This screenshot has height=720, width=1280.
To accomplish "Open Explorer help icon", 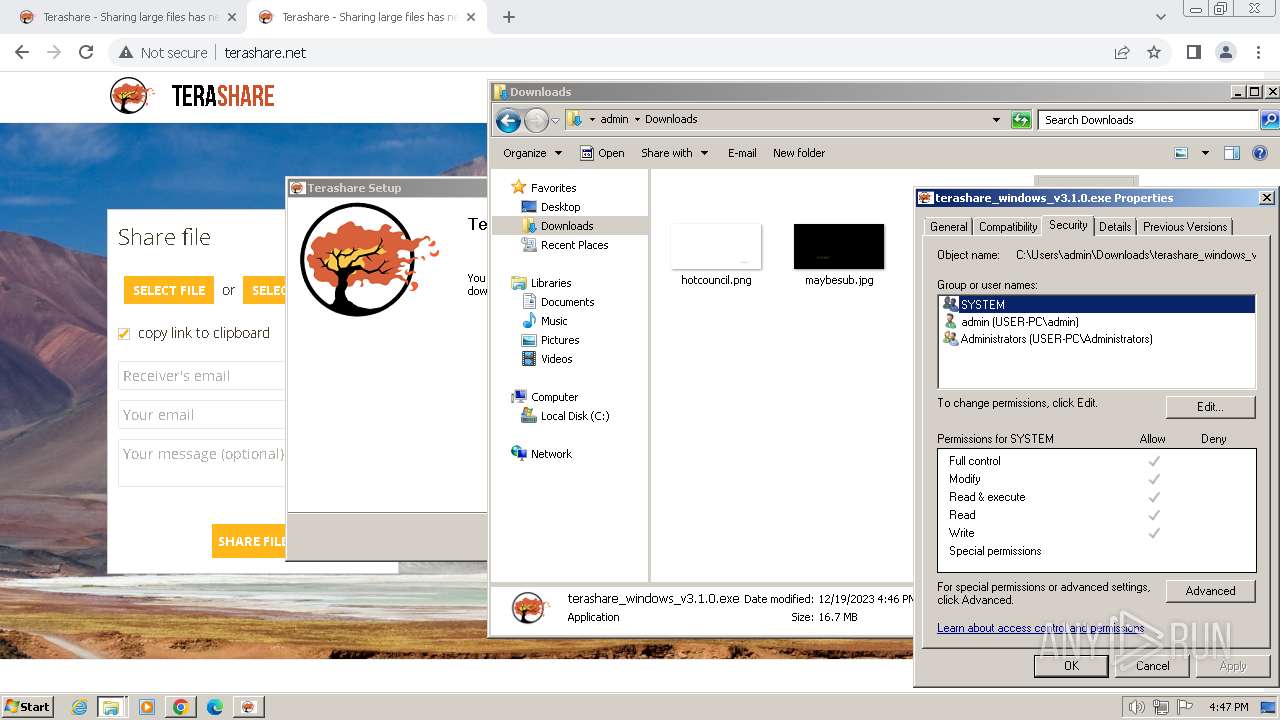I will 1260,153.
